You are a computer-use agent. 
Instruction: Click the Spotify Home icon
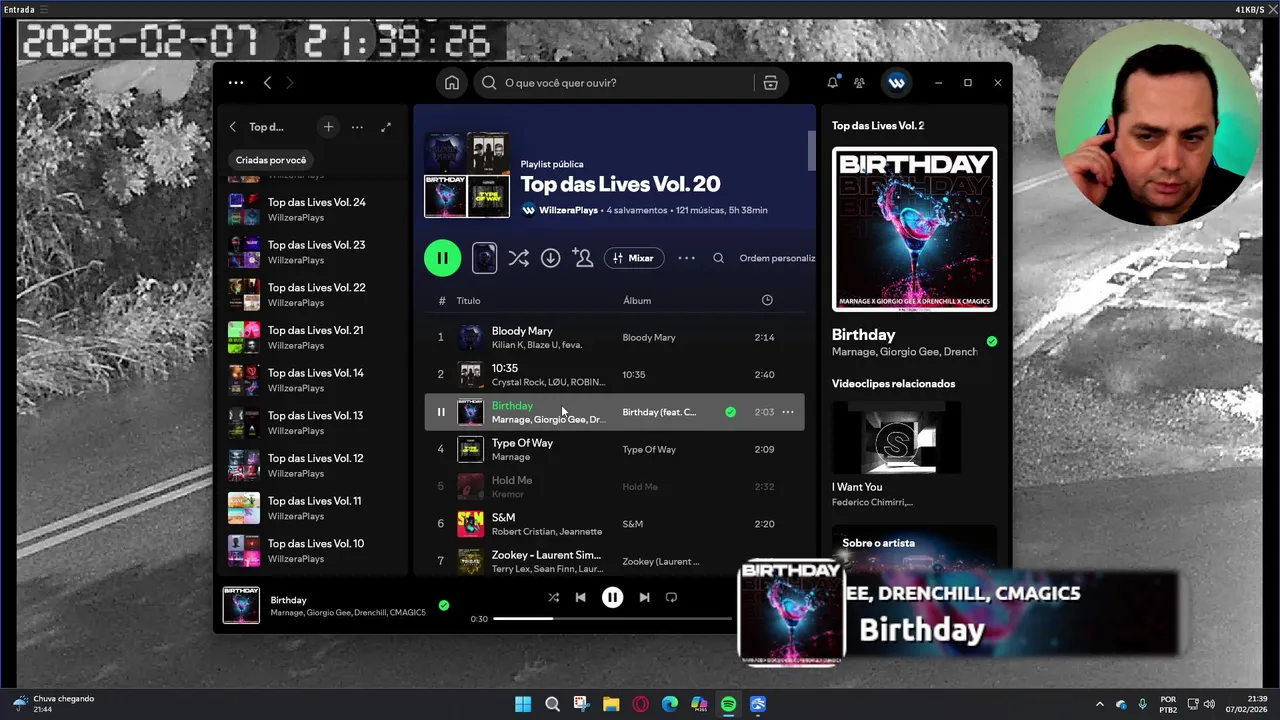tap(452, 83)
